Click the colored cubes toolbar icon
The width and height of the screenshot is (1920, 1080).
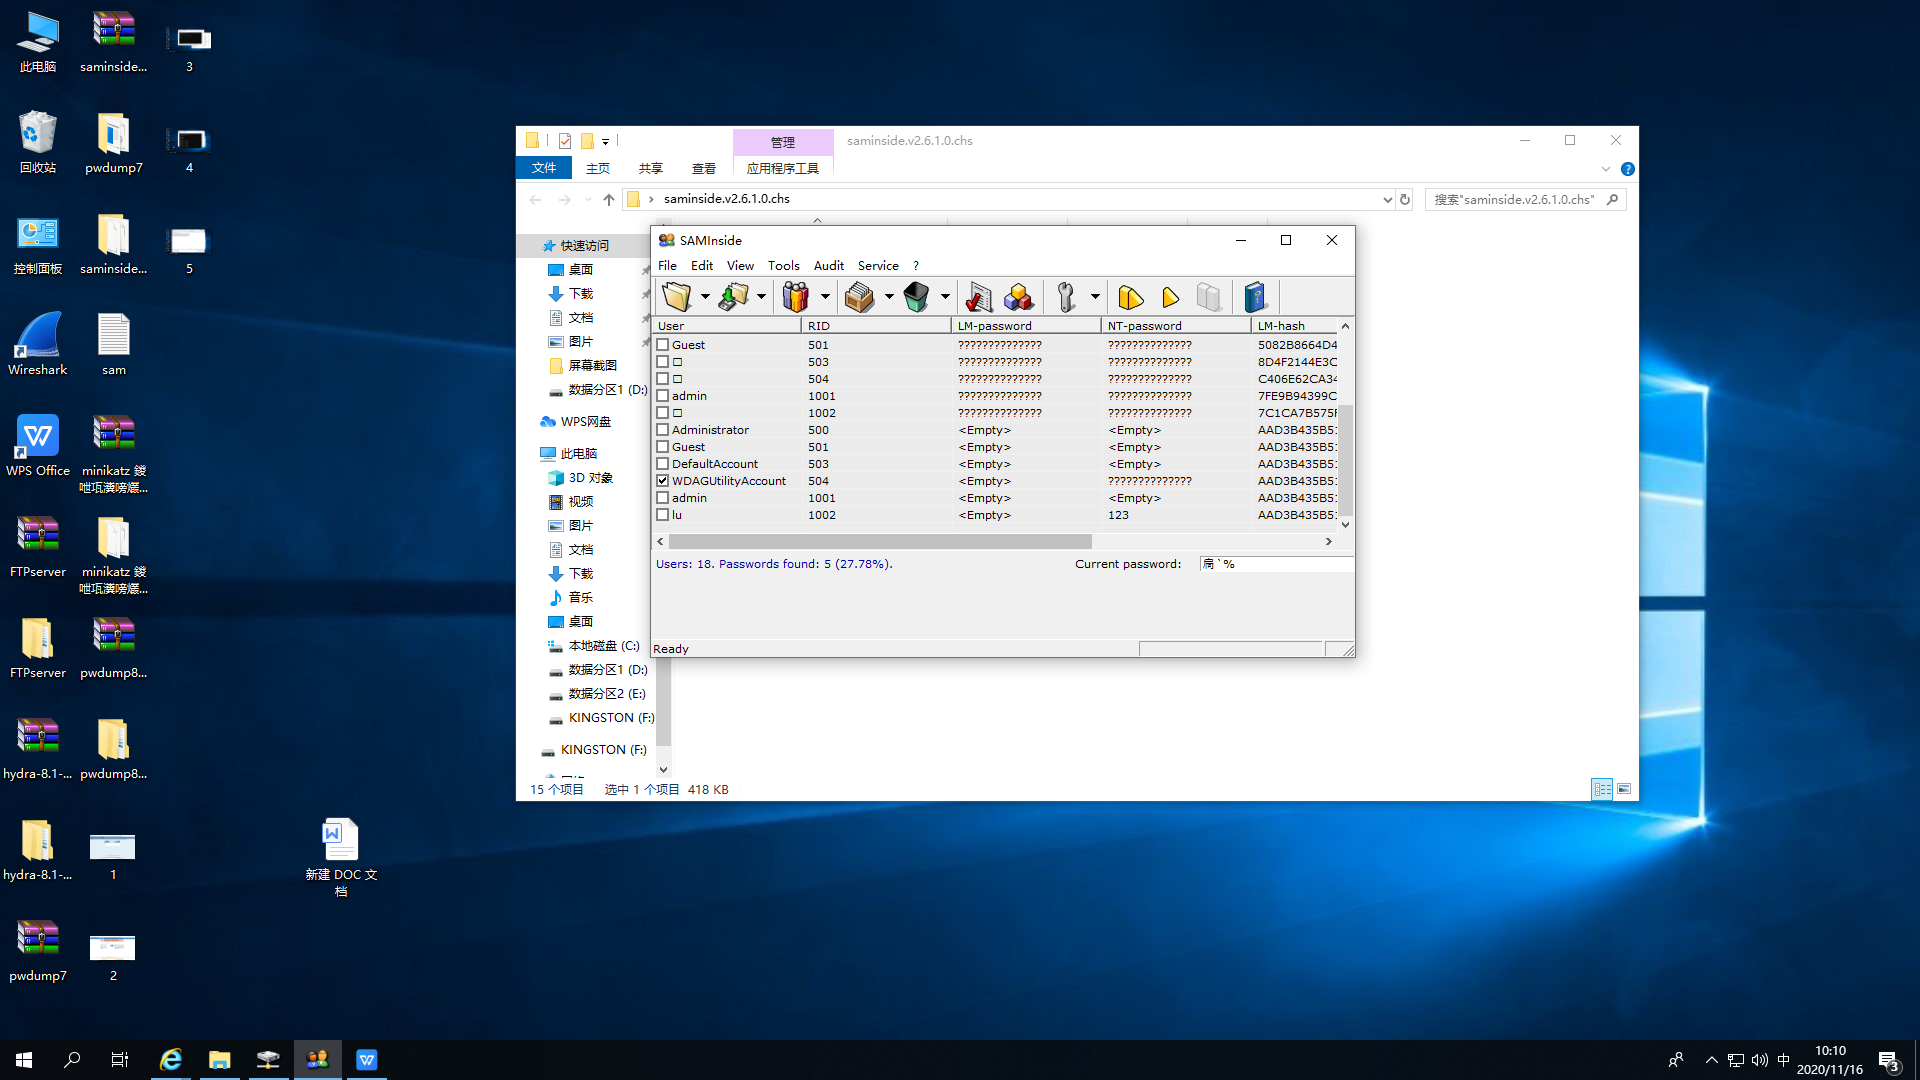tap(1019, 297)
